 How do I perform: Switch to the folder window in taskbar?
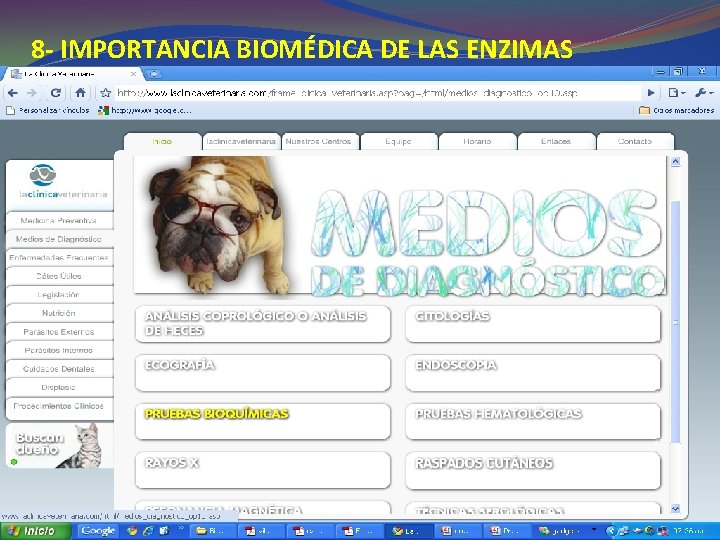[213, 531]
